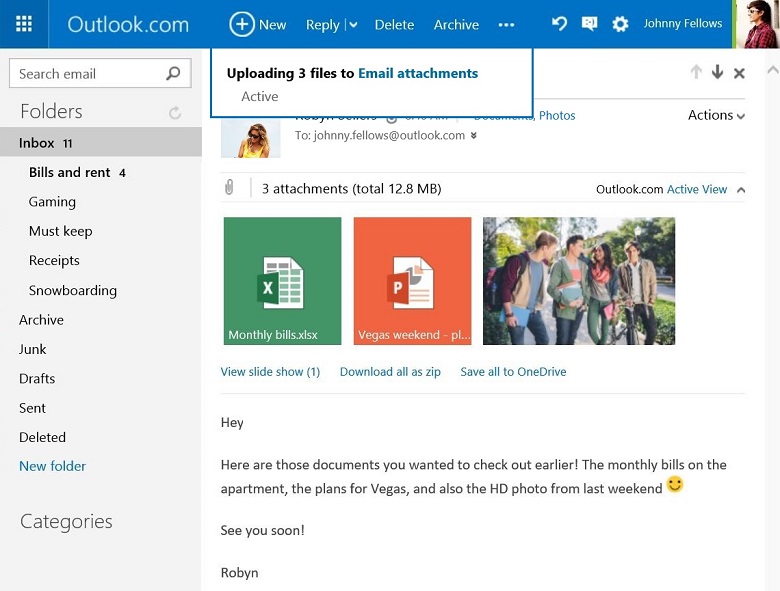This screenshot has height=591, width=780.
Task: Open the Actions dropdown menu
Action: click(x=716, y=115)
